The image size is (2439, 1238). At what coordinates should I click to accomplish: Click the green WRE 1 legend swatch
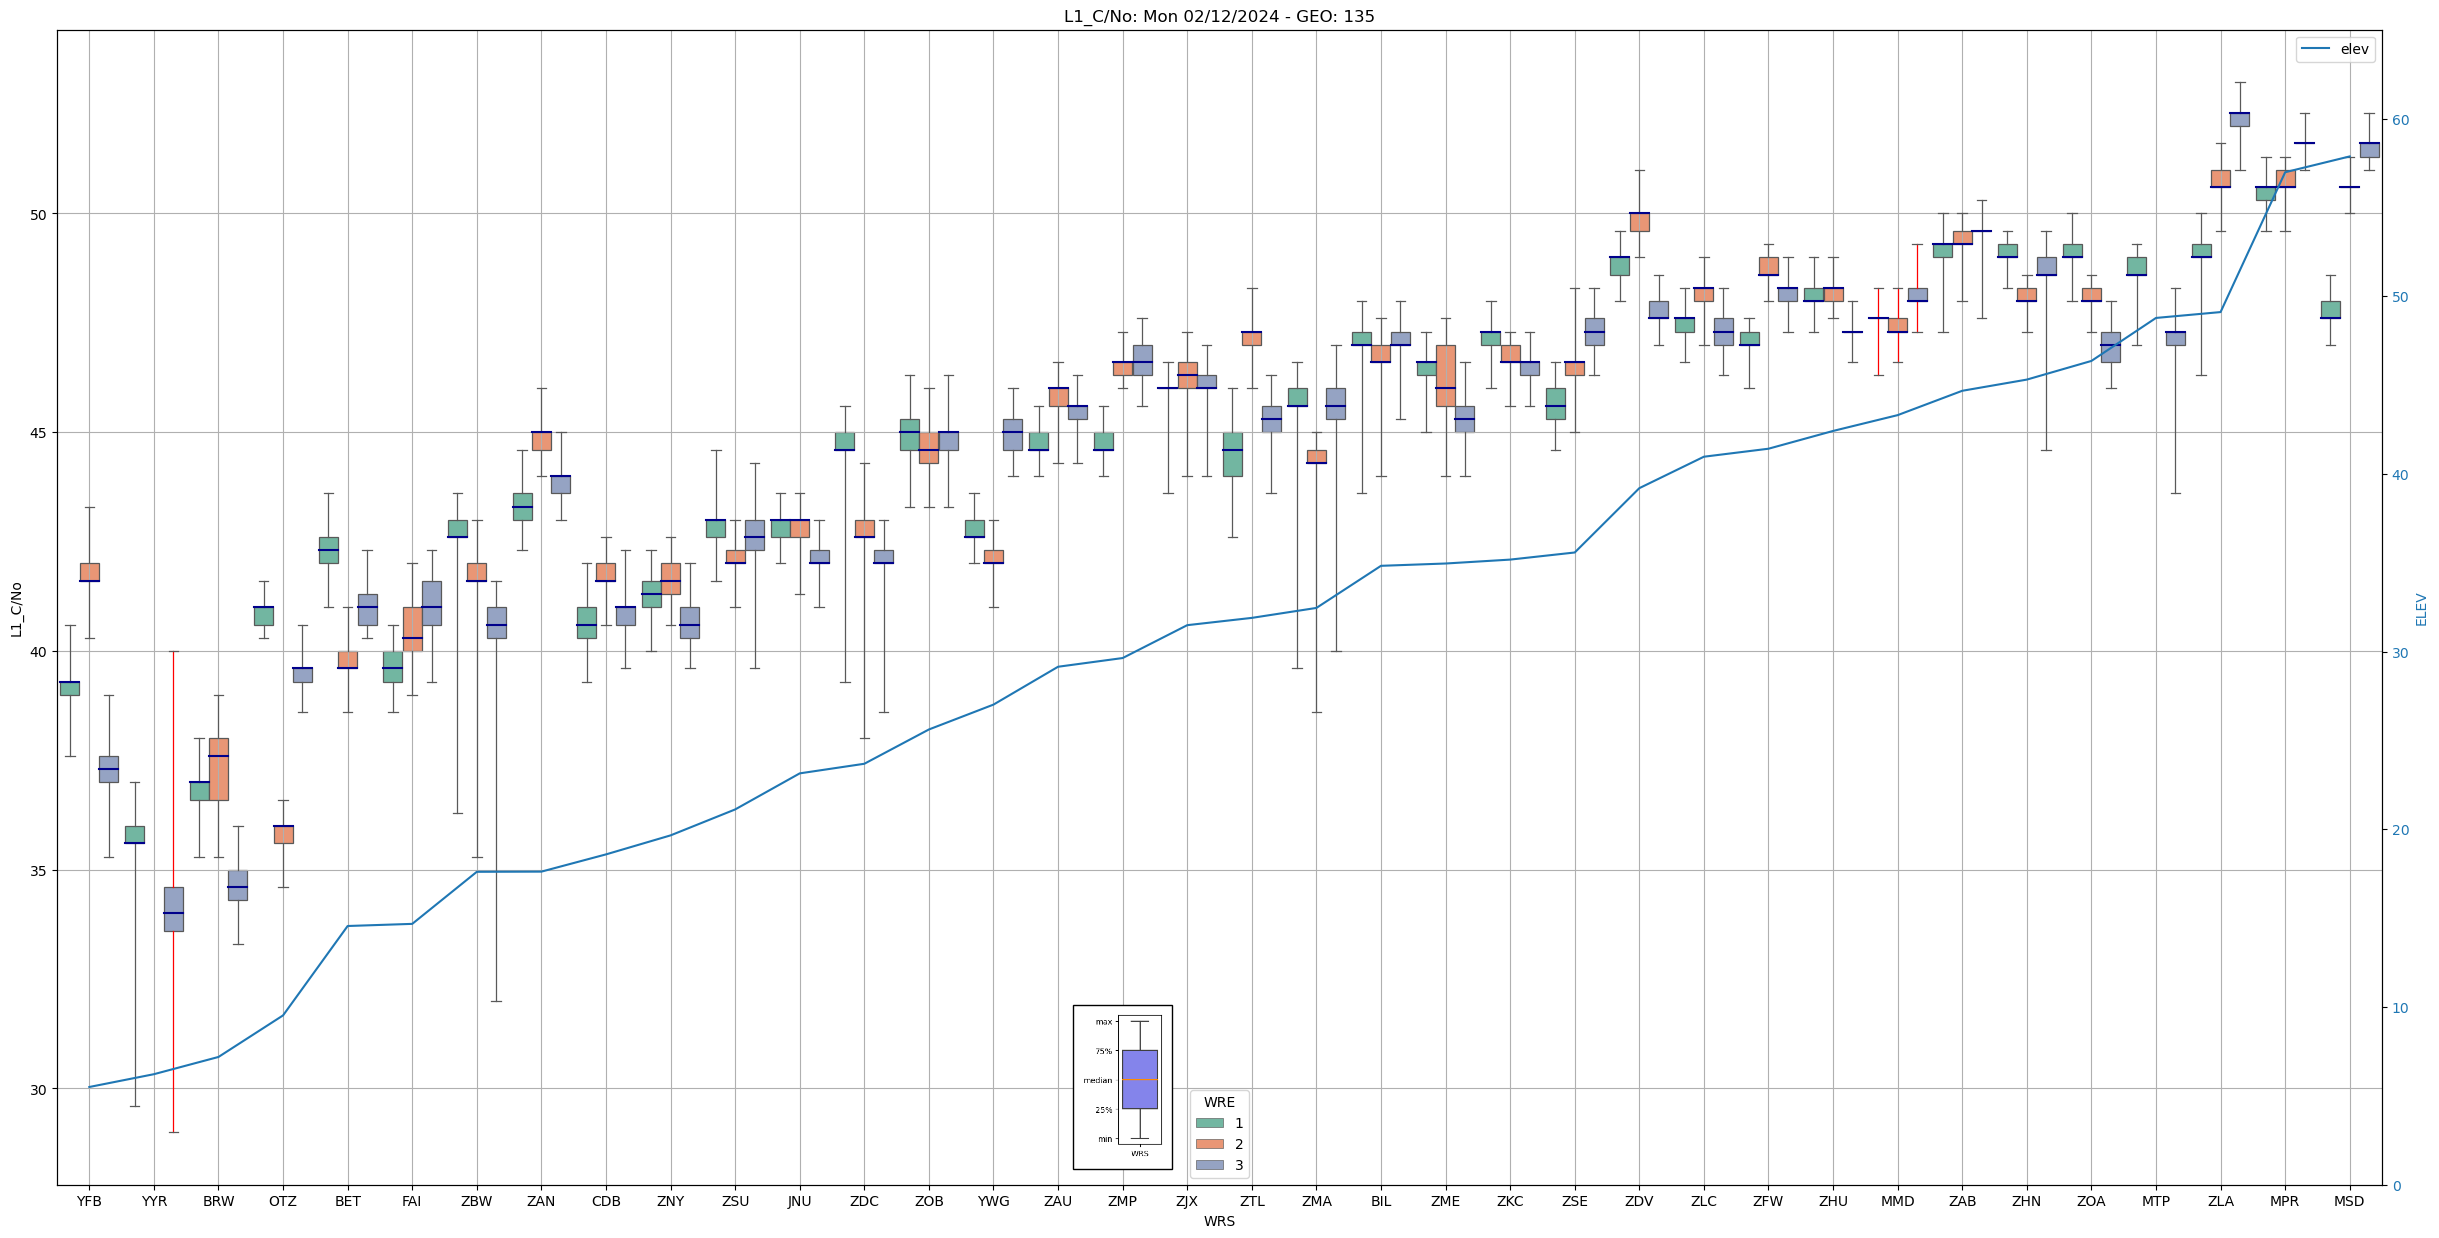pyautogui.click(x=1209, y=1123)
